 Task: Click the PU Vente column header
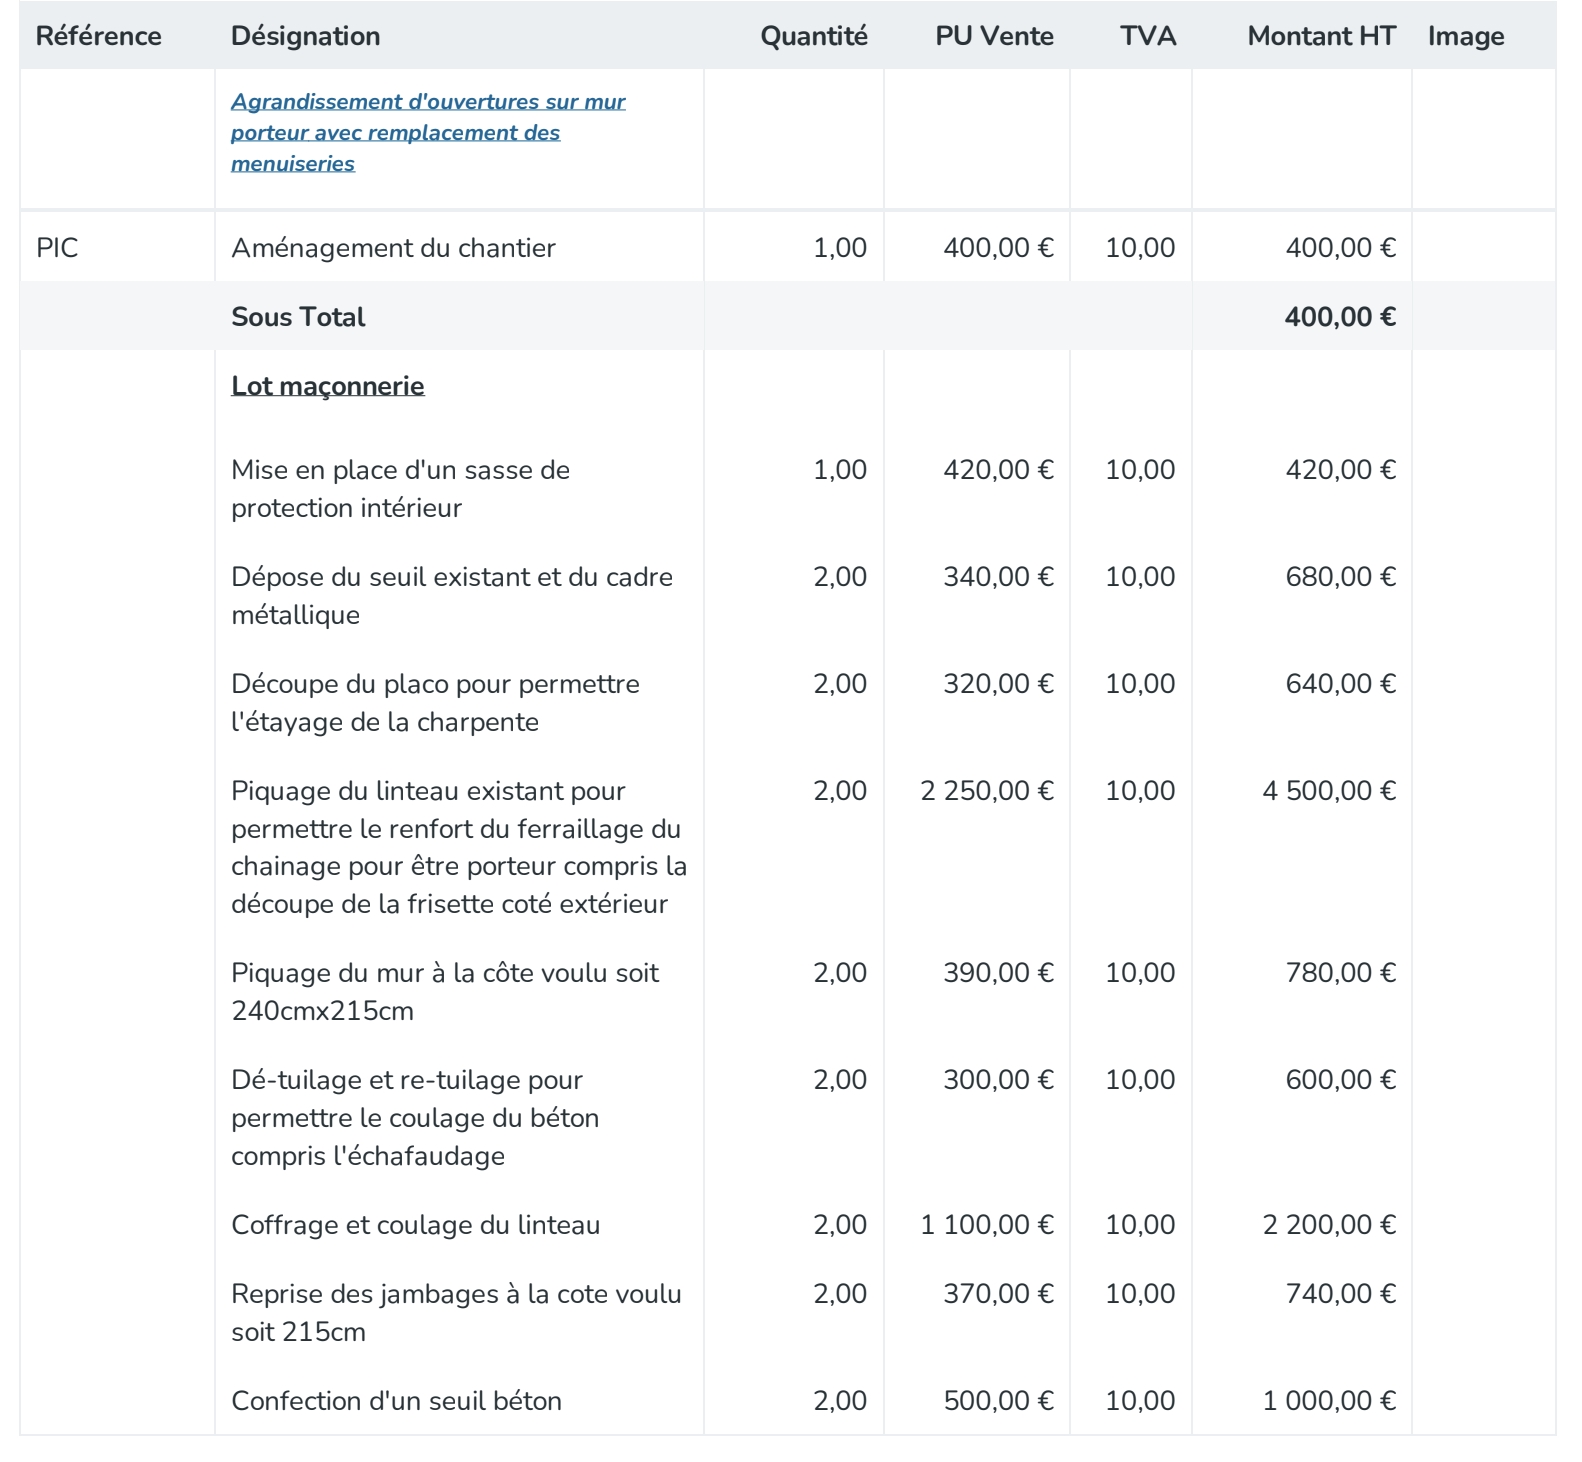click(994, 36)
